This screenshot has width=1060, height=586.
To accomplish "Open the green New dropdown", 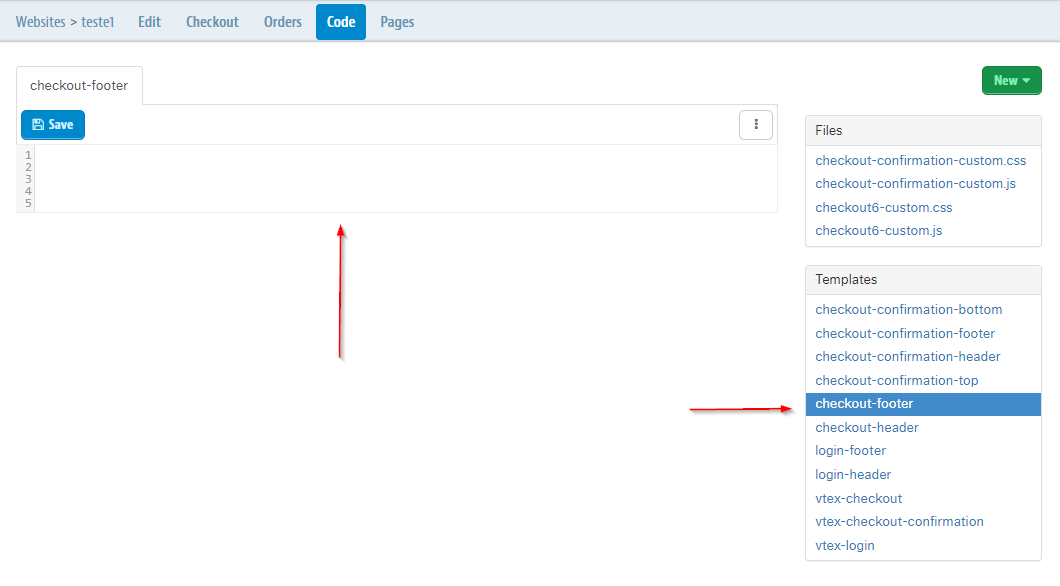I will tap(1011, 80).
